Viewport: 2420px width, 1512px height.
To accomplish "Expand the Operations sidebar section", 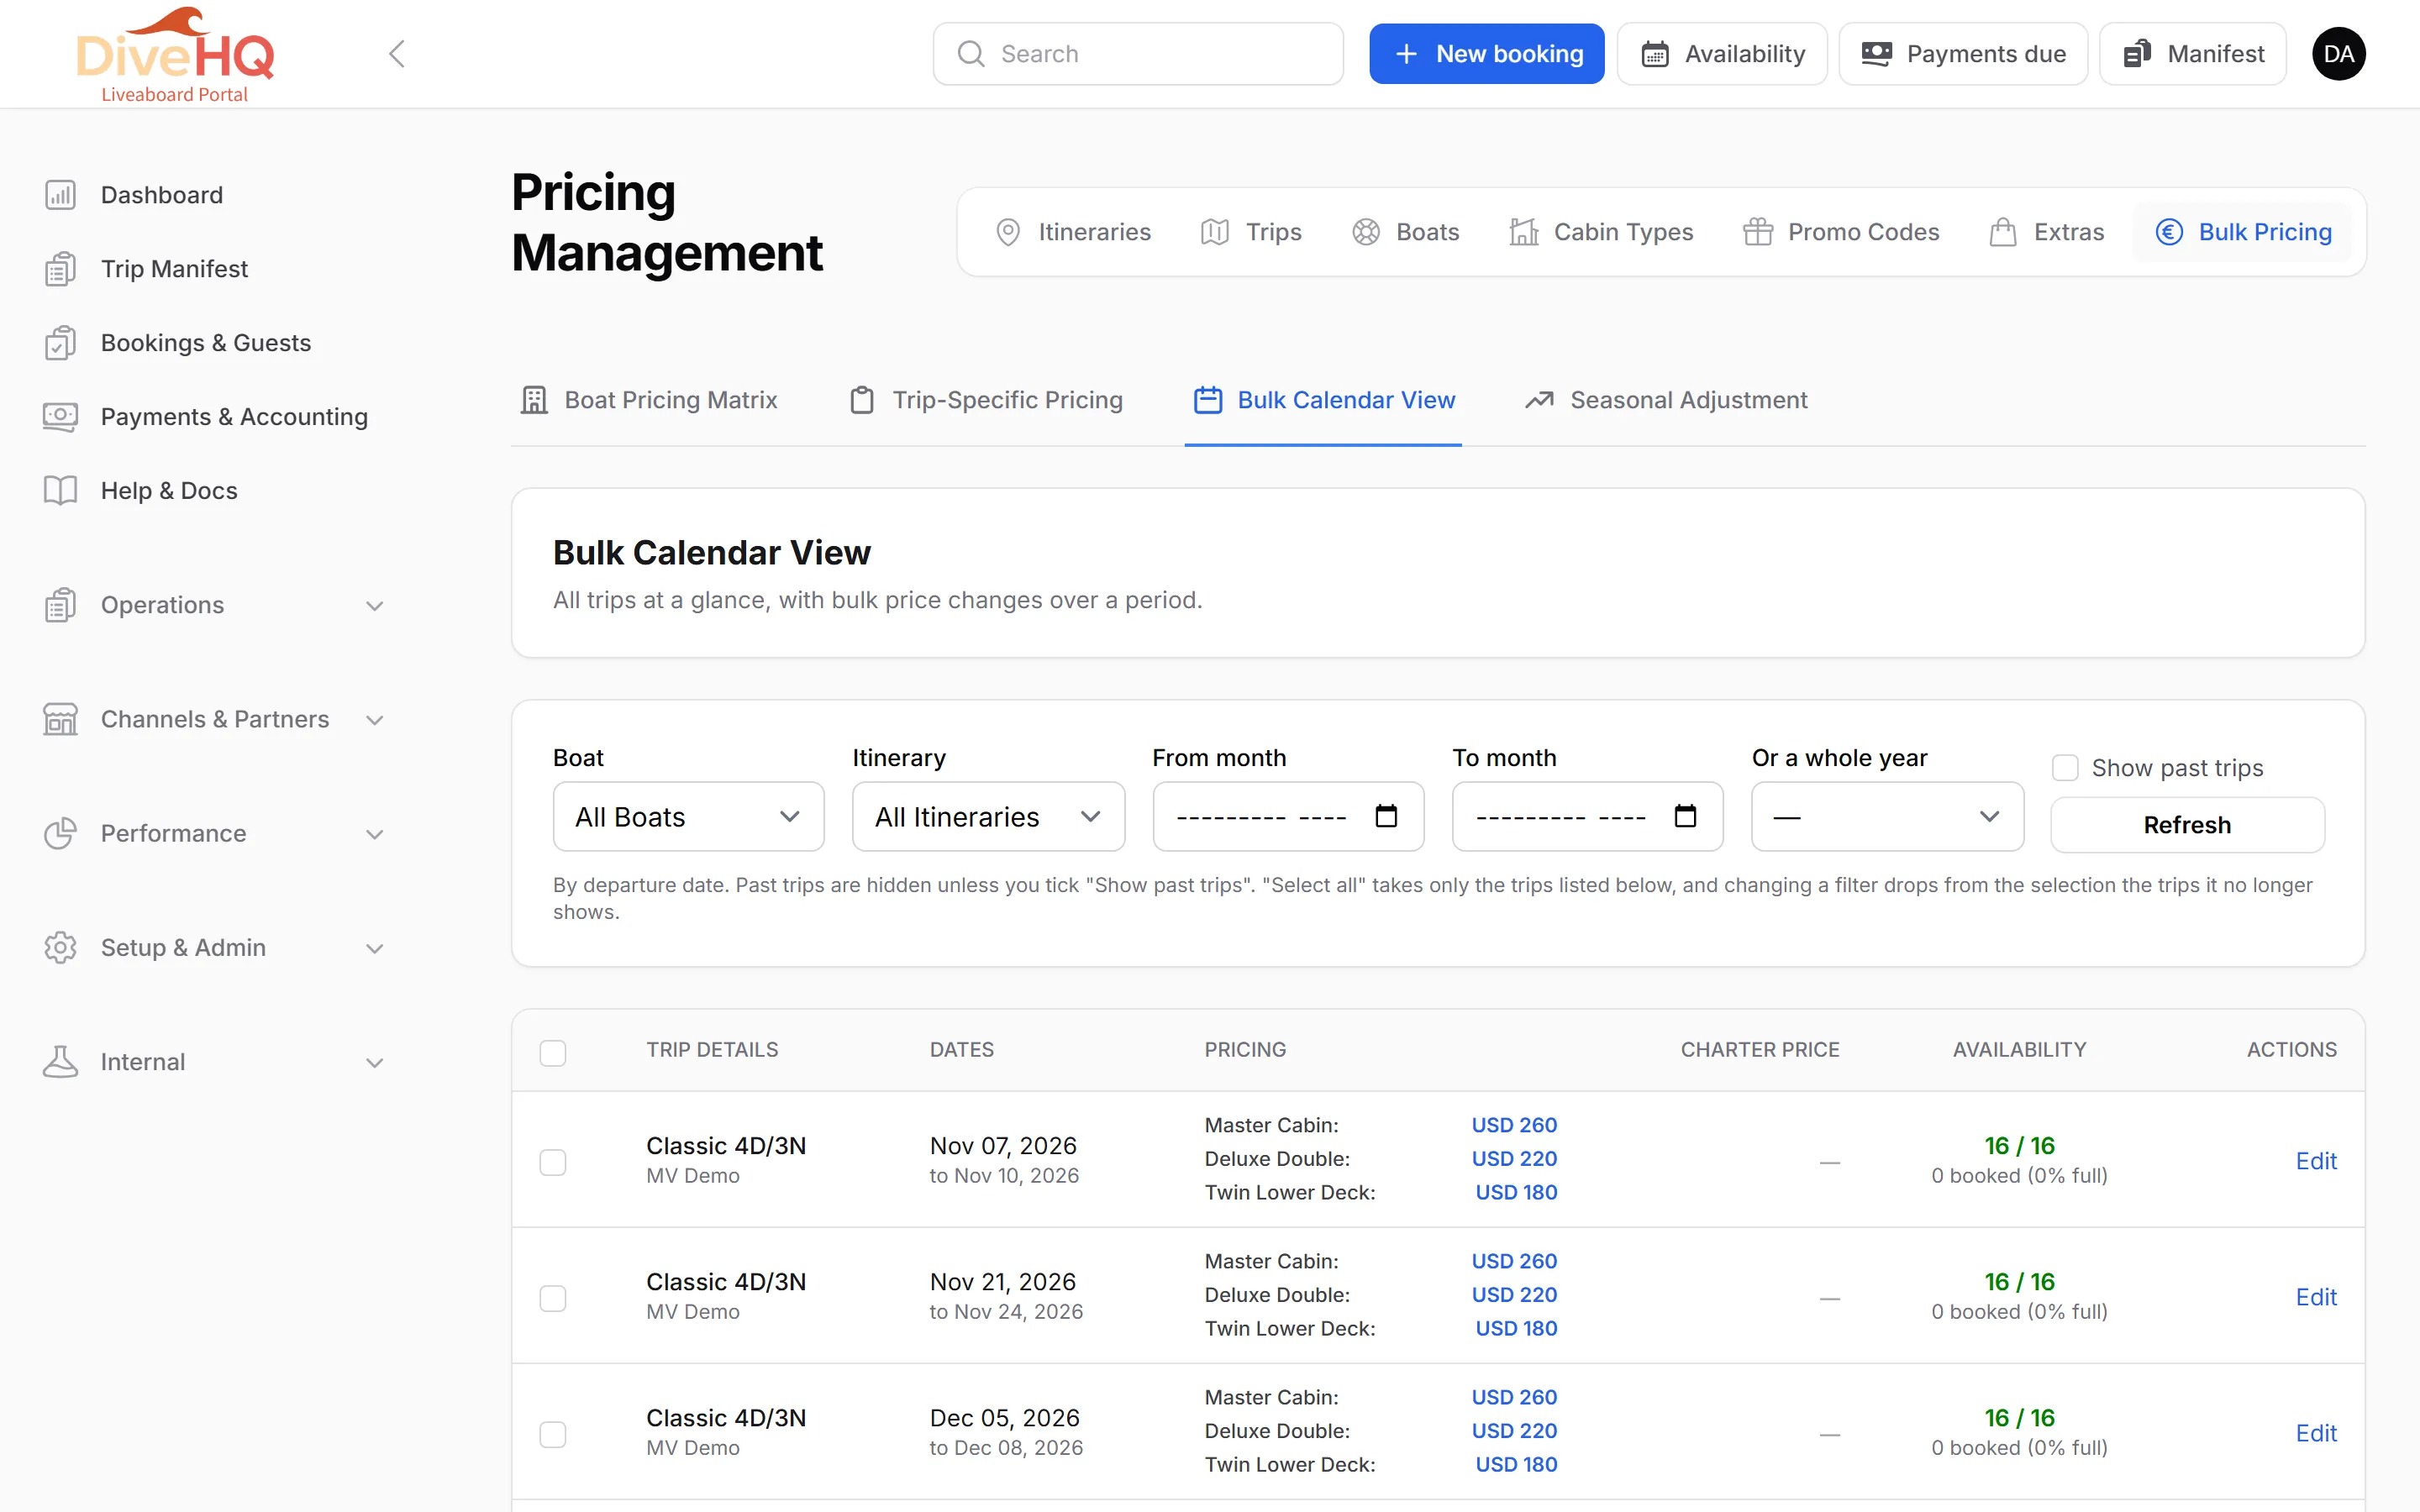I will point(214,605).
